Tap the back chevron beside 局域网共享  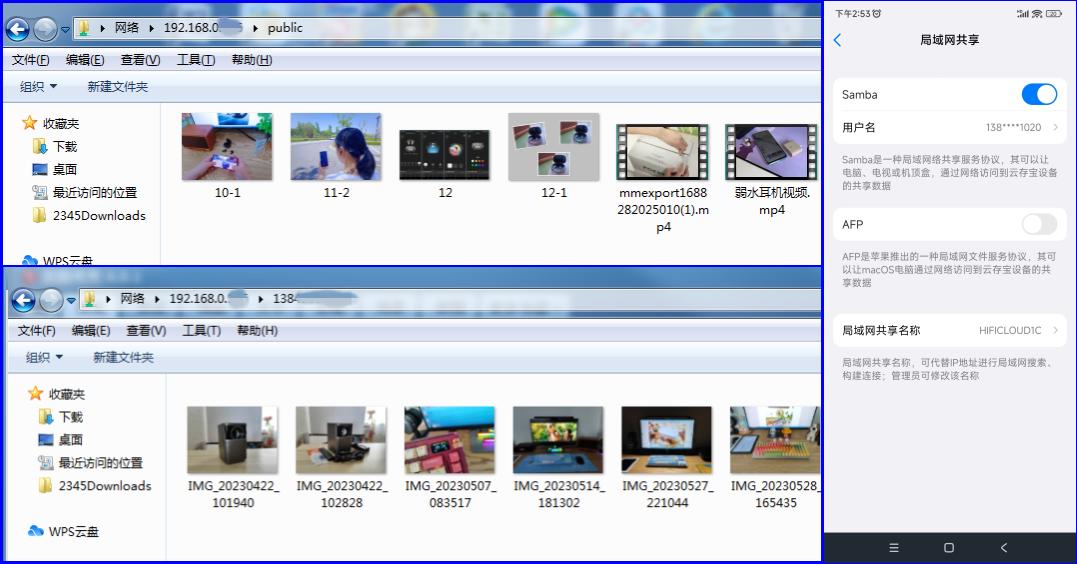pyautogui.click(x=838, y=40)
